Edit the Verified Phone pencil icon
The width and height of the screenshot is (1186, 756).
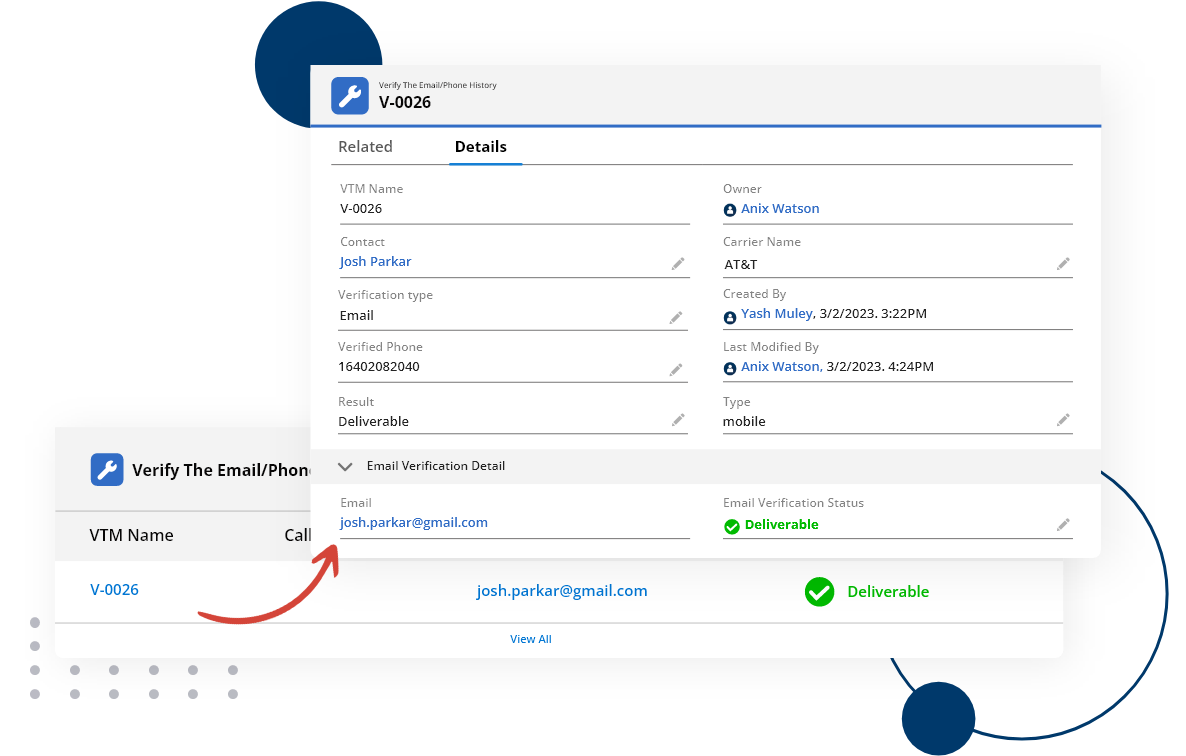tap(676, 370)
